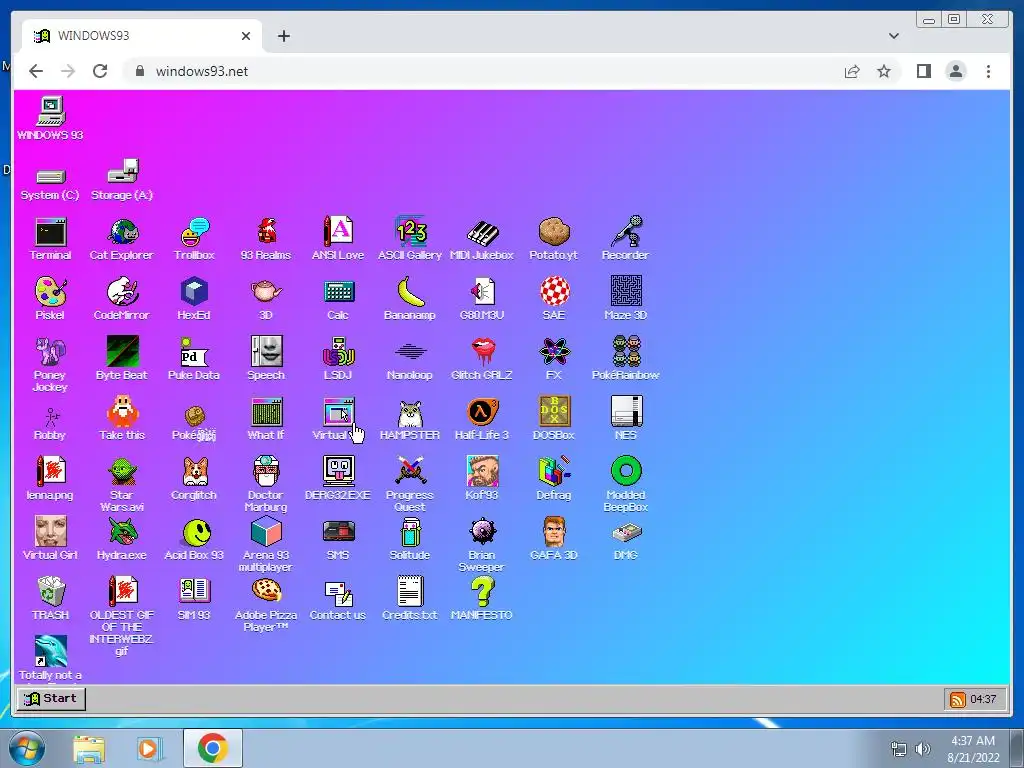The image size is (1024, 768).
Task: Open MANIFESTO question mark icon
Action: (482, 592)
